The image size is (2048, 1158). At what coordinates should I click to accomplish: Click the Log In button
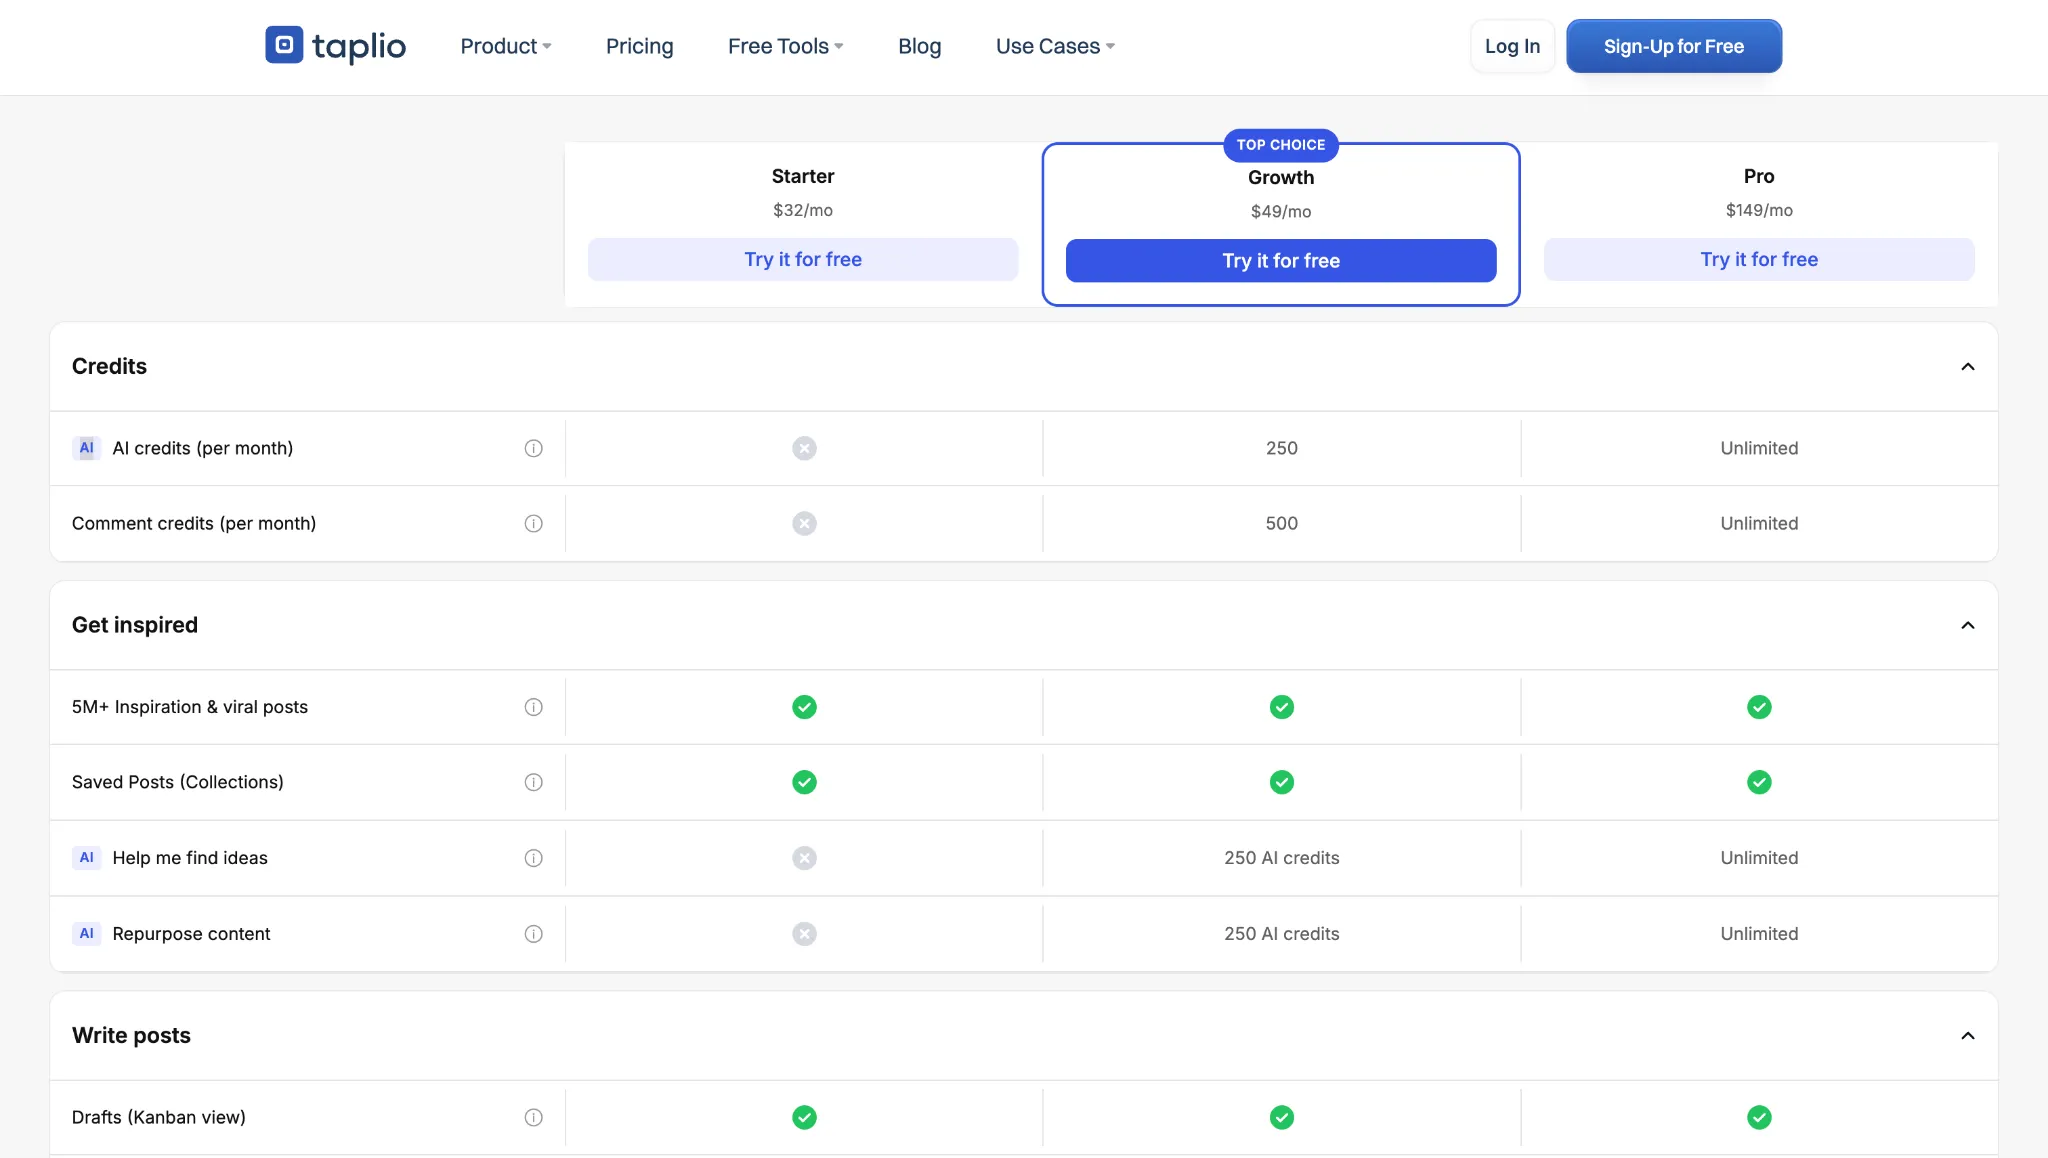pos(1512,46)
